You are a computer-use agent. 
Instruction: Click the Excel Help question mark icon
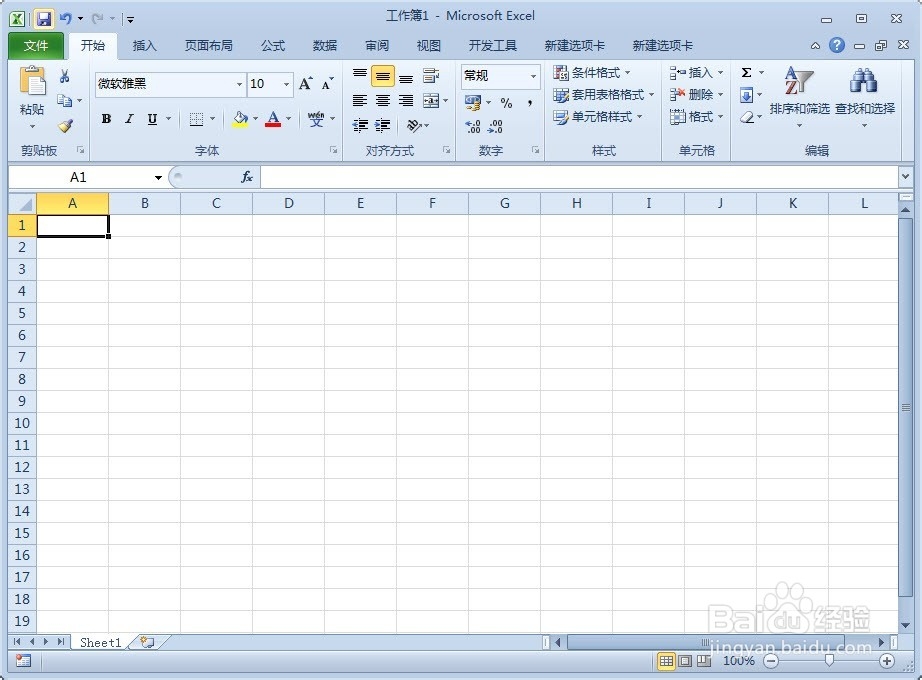(x=837, y=45)
